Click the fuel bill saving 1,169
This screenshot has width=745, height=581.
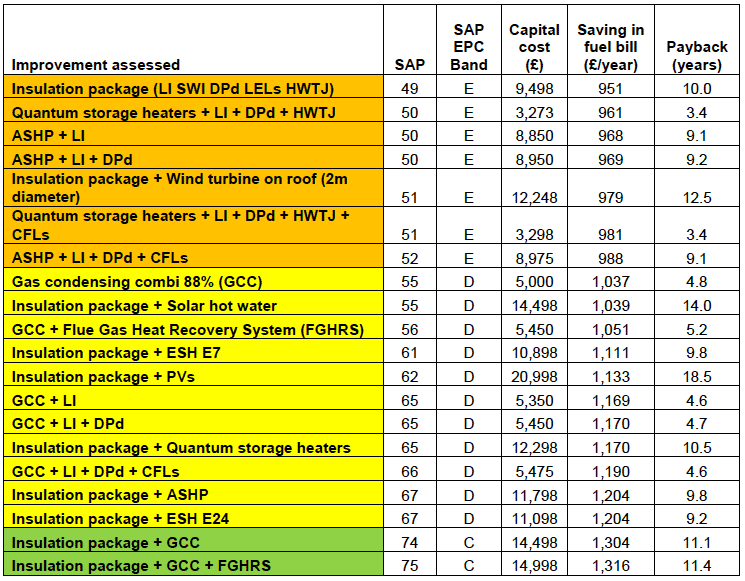(x=611, y=400)
